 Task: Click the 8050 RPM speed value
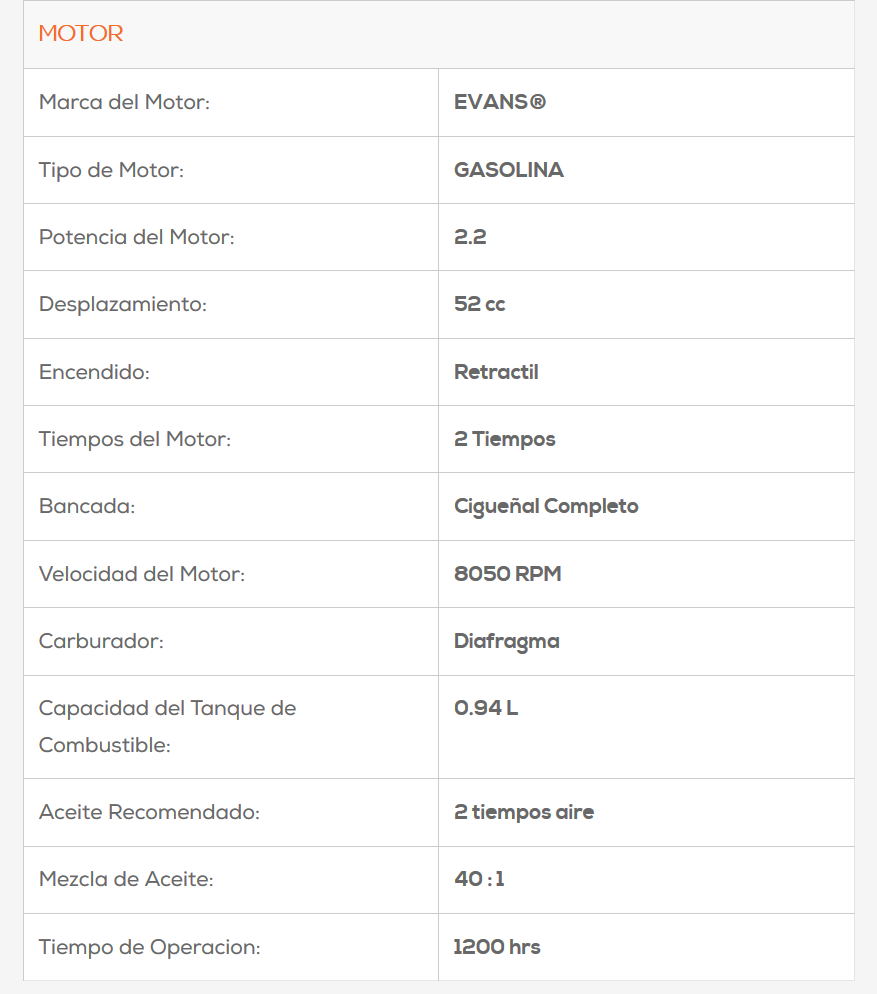508,574
